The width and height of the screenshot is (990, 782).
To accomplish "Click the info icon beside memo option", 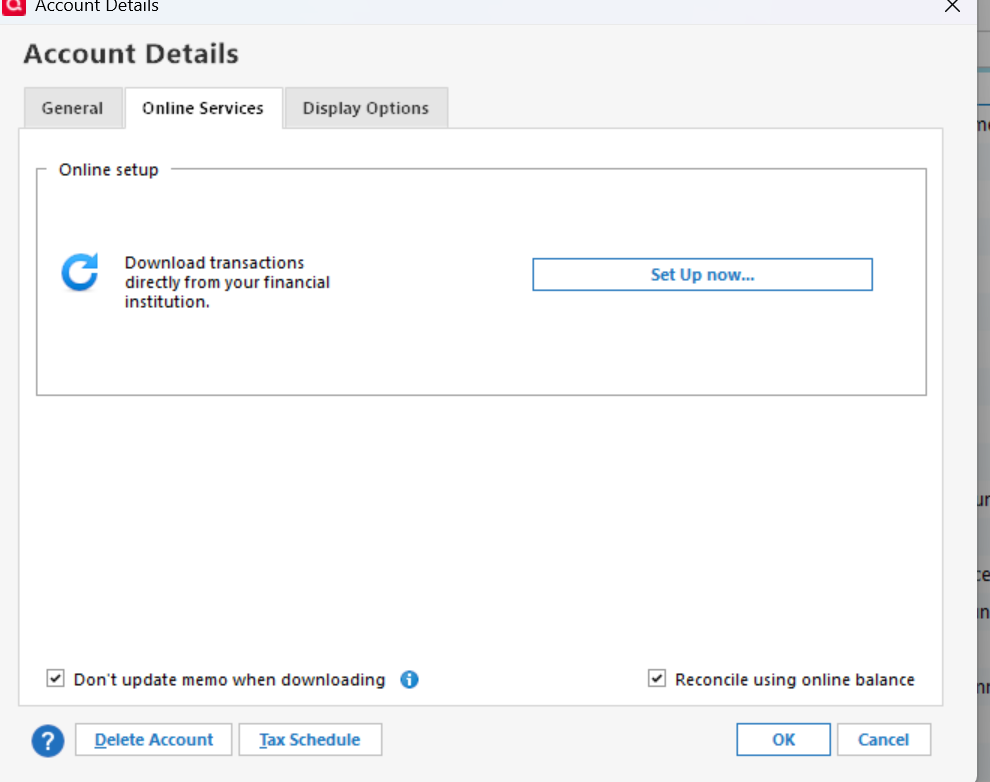I will (409, 680).
